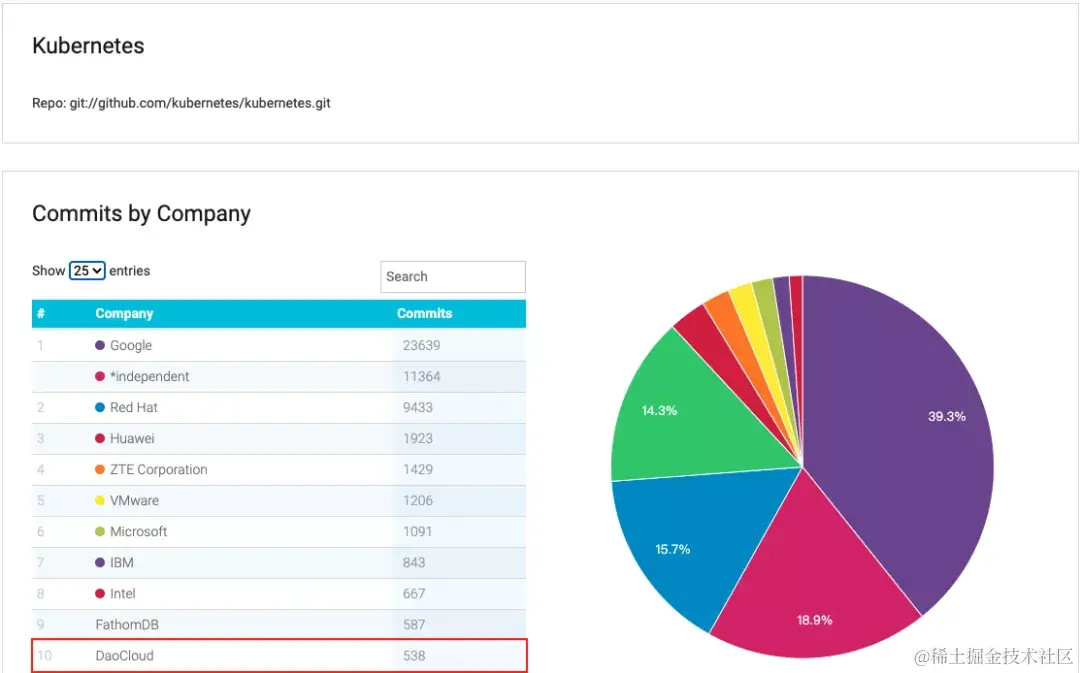Select the IBM company name
The image size is (1080, 673).
[122, 562]
